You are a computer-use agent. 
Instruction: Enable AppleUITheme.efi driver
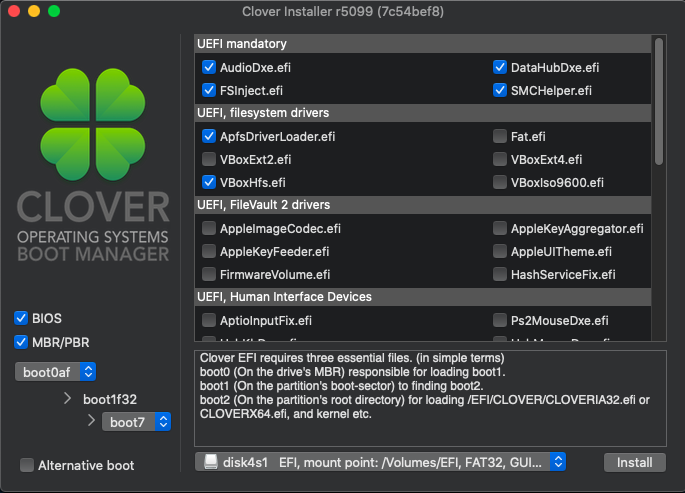(x=500, y=252)
